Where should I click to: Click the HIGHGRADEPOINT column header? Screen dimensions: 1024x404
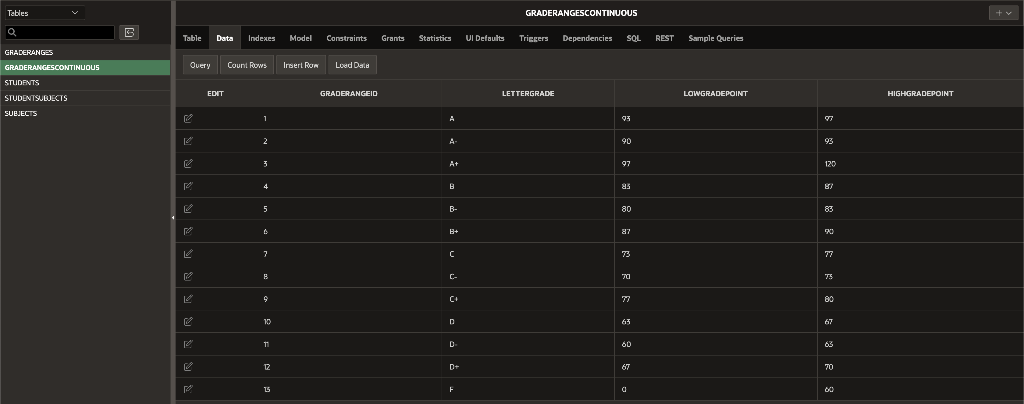tap(920, 93)
